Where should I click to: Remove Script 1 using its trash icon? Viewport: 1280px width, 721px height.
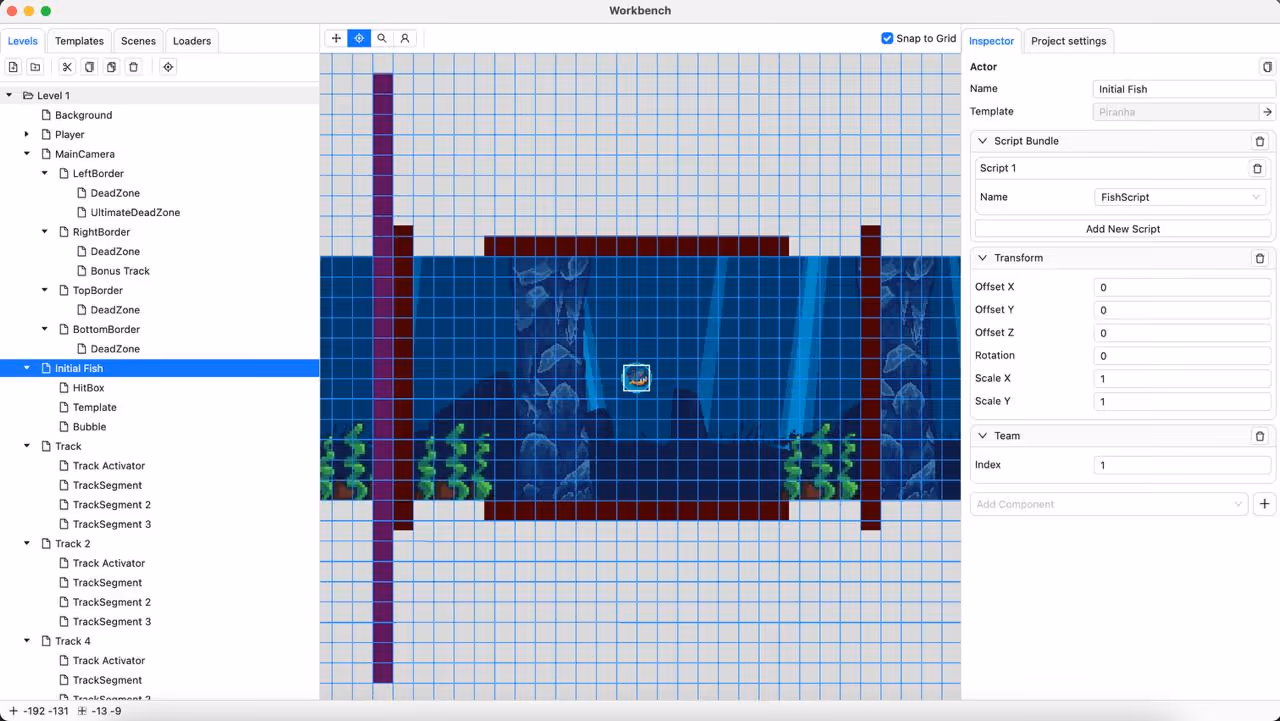(x=1257, y=168)
